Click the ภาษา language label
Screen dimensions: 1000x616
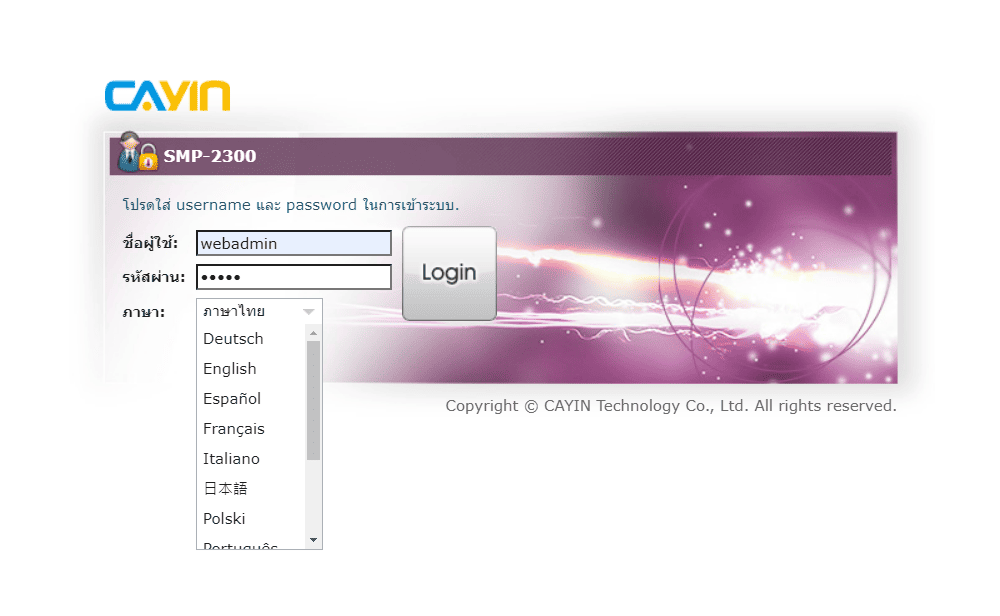click(143, 312)
